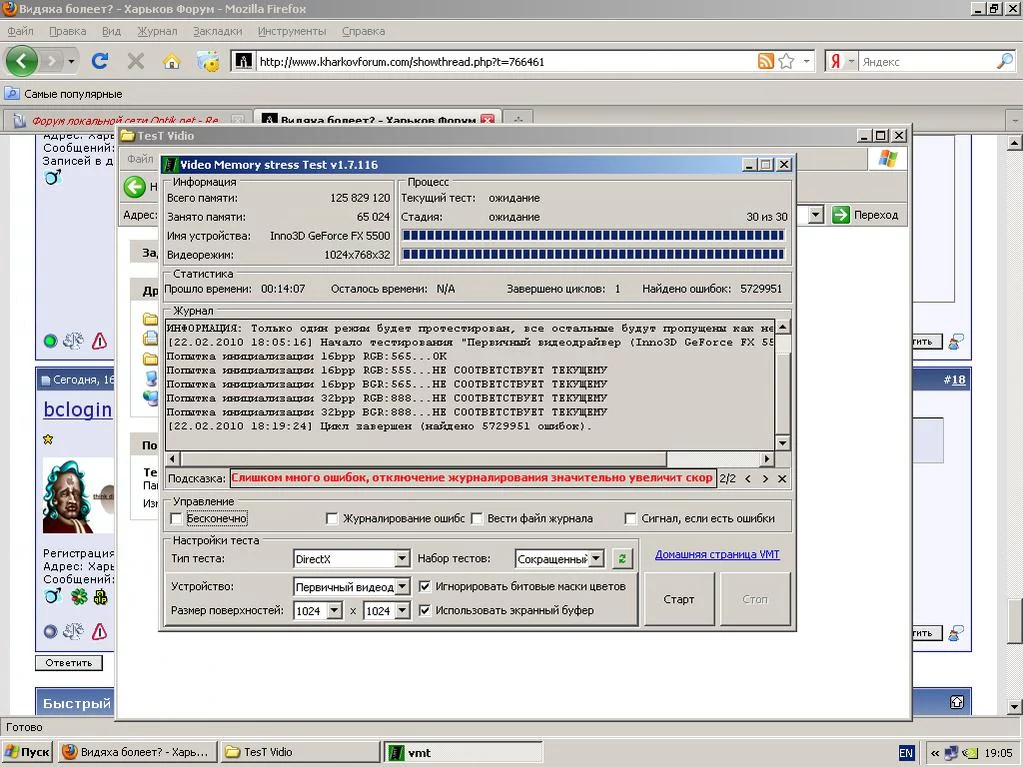Open surface height 1024 dropdown
Viewport: 1023px width, 767px height.
click(x=402, y=610)
